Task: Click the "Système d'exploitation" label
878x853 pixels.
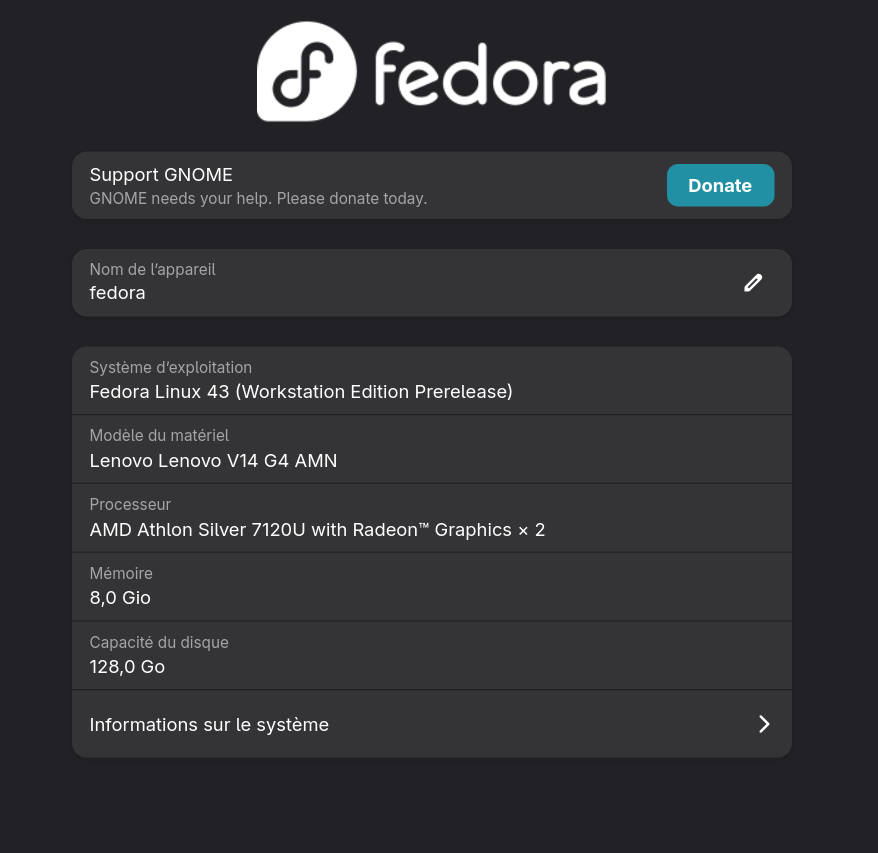Action: pyautogui.click(x=171, y=367)
